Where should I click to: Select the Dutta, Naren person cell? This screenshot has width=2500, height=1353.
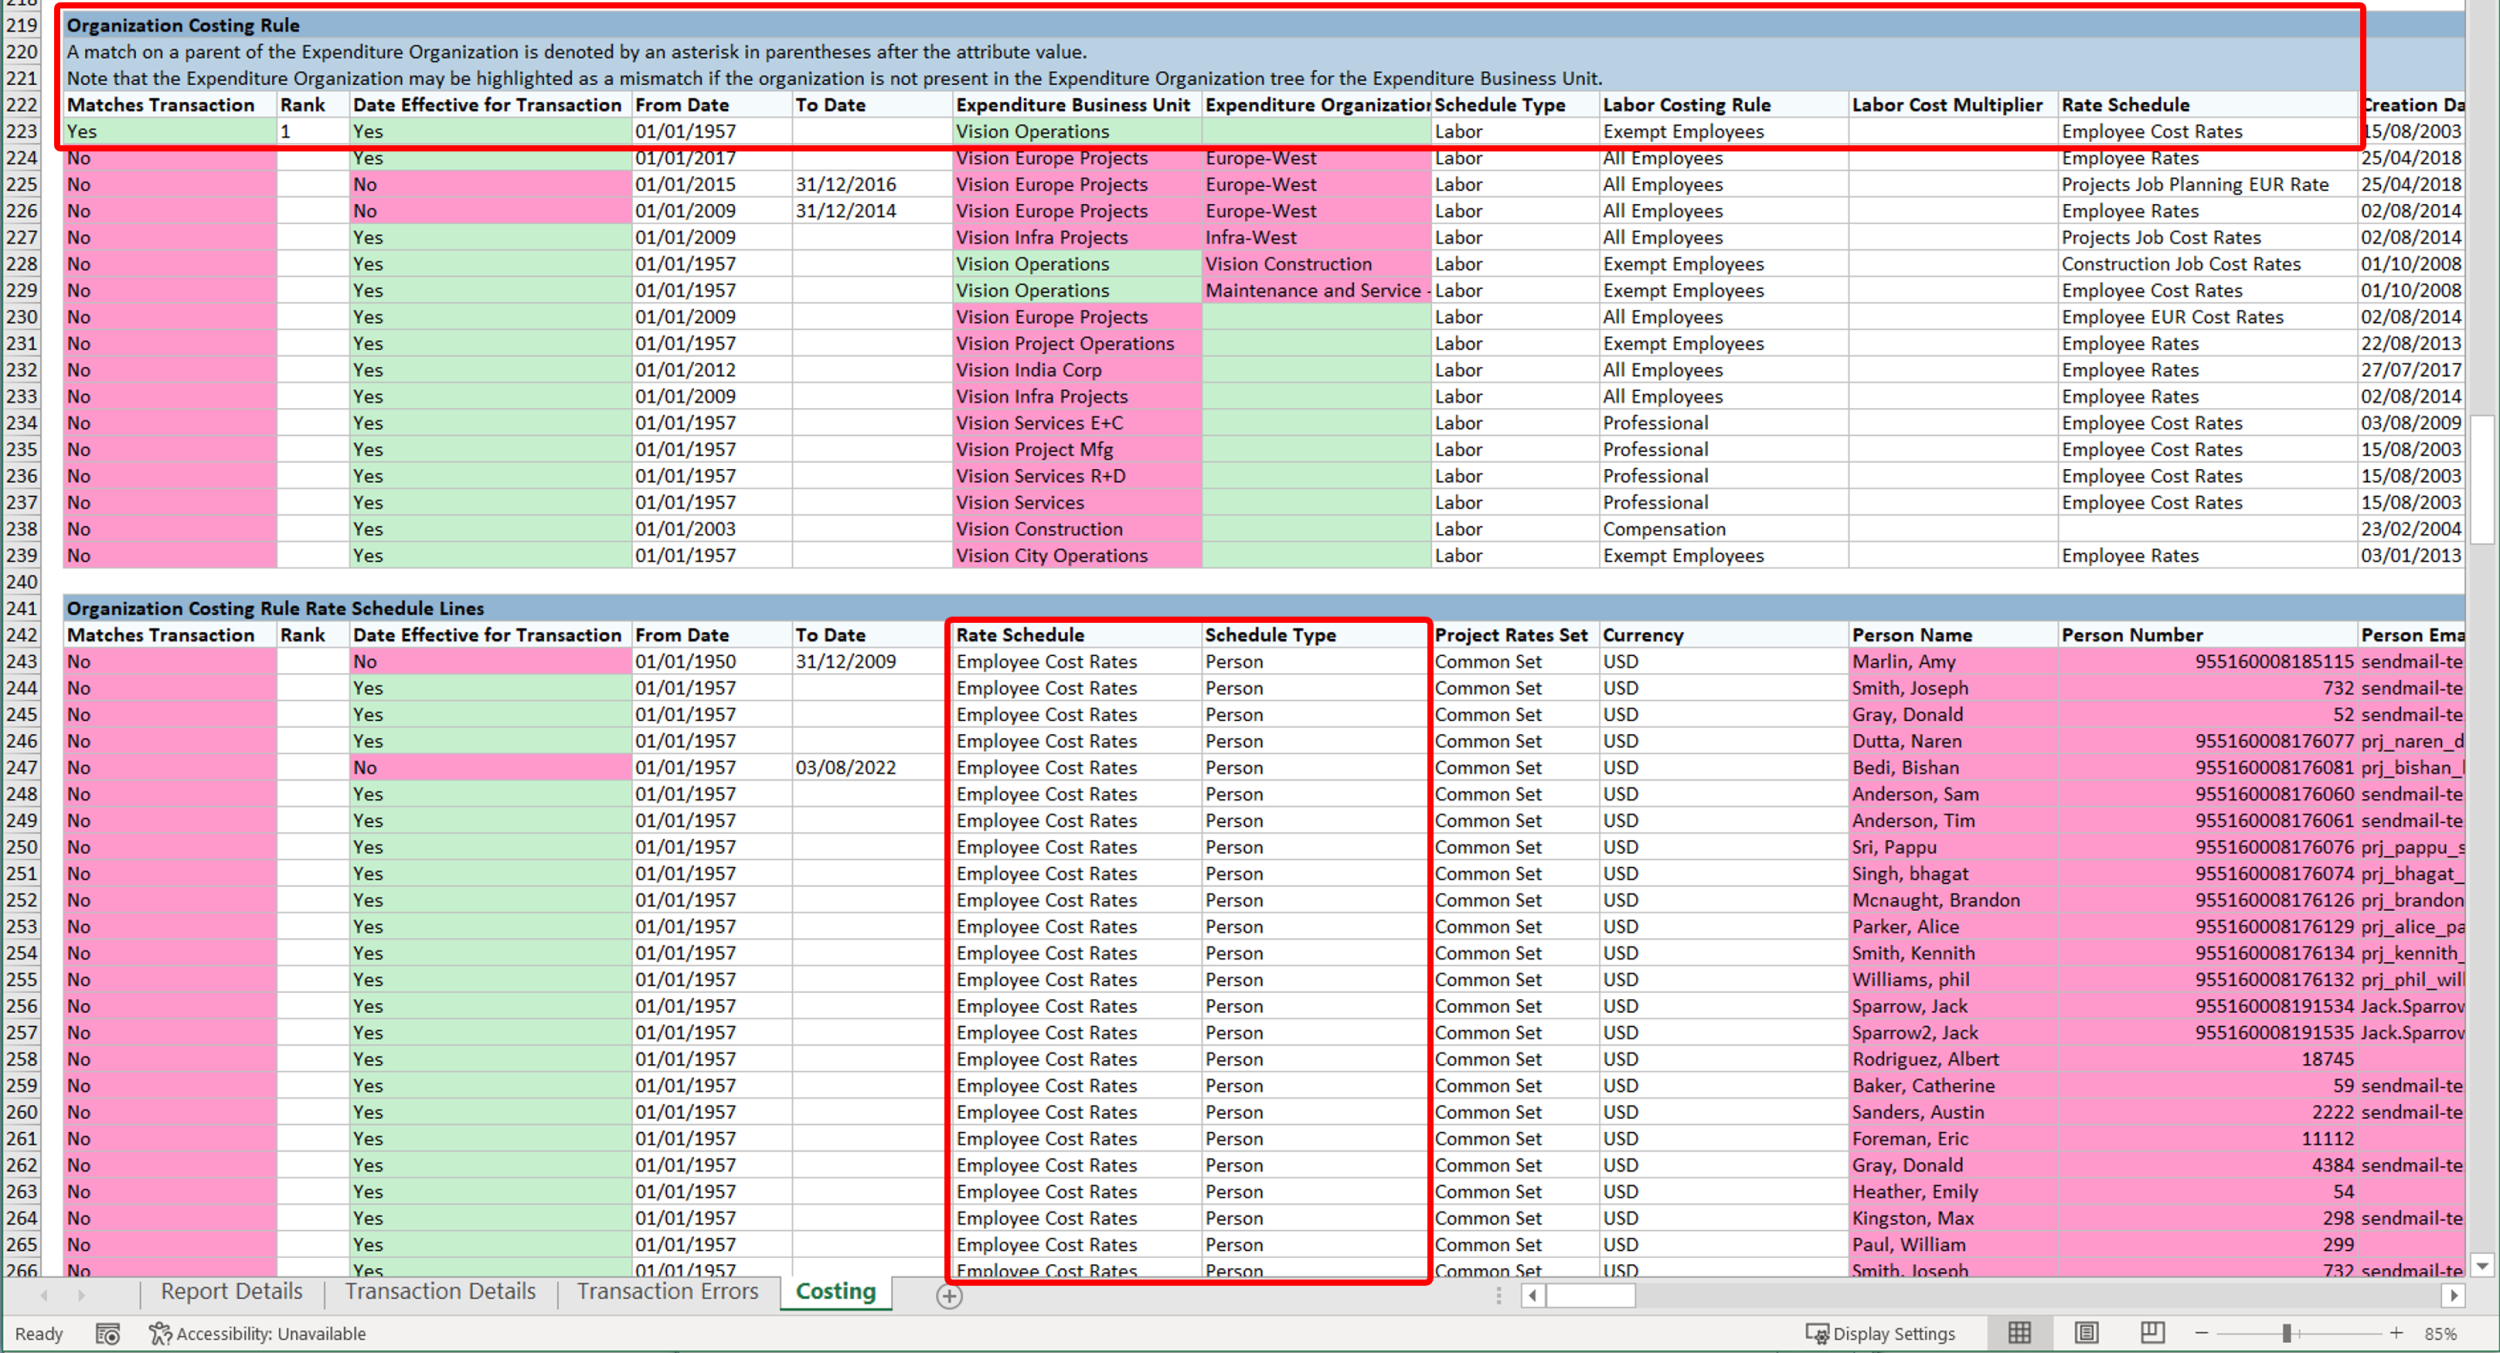click(x=1952, y=741)
